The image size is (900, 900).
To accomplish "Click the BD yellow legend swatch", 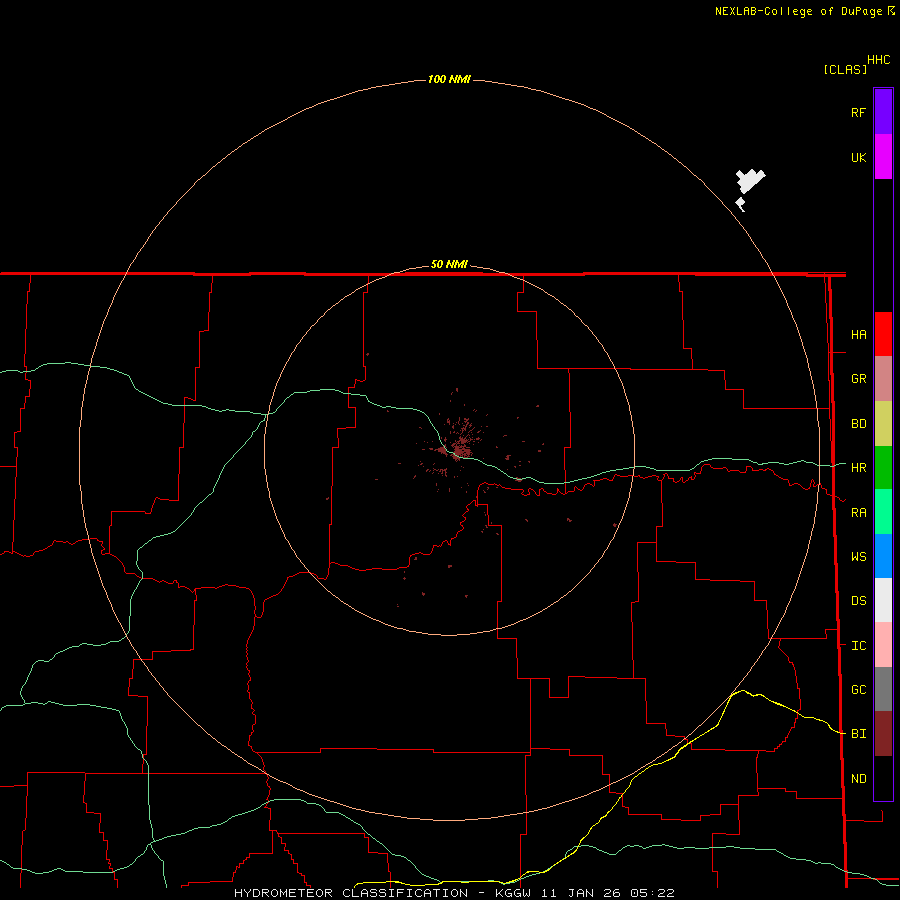I will coord(883,424).
